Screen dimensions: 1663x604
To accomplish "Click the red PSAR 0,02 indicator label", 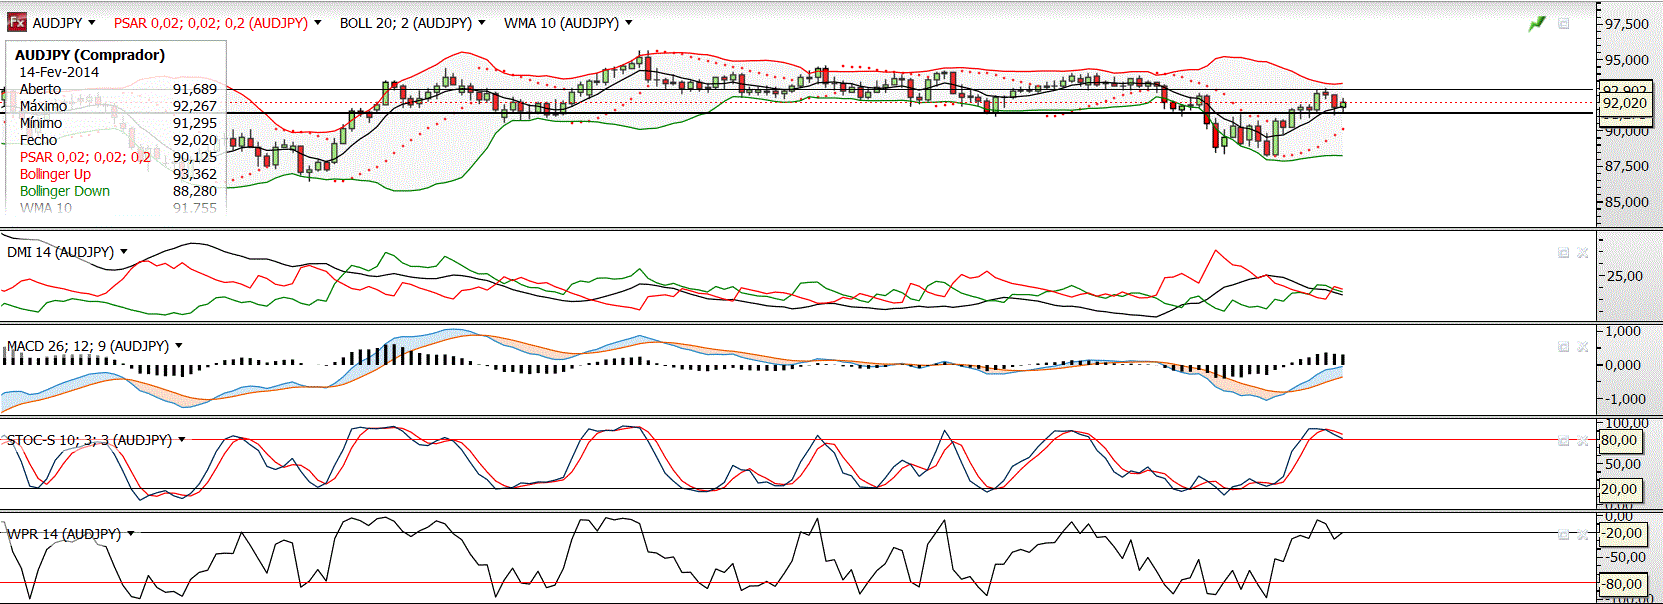I will [211, 23].
